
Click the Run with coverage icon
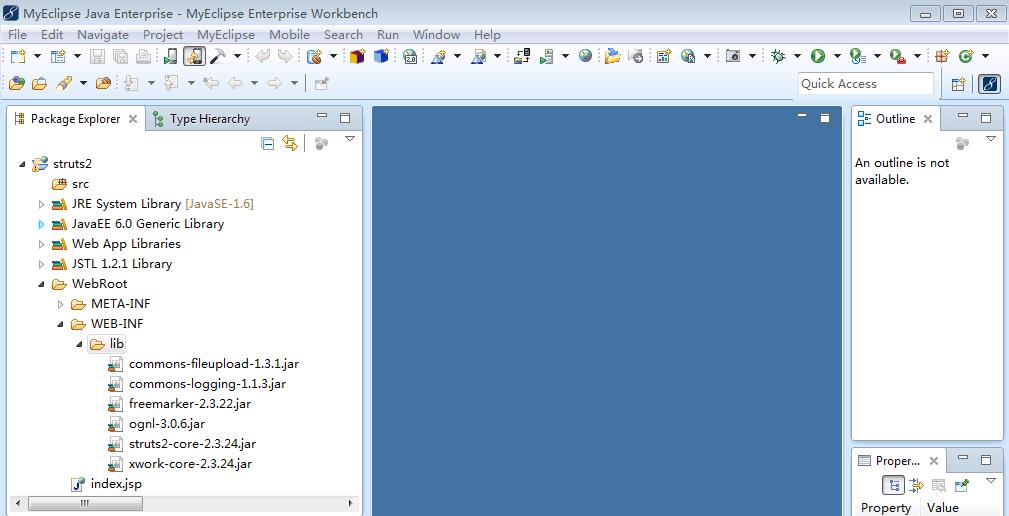tap(858, 57)
